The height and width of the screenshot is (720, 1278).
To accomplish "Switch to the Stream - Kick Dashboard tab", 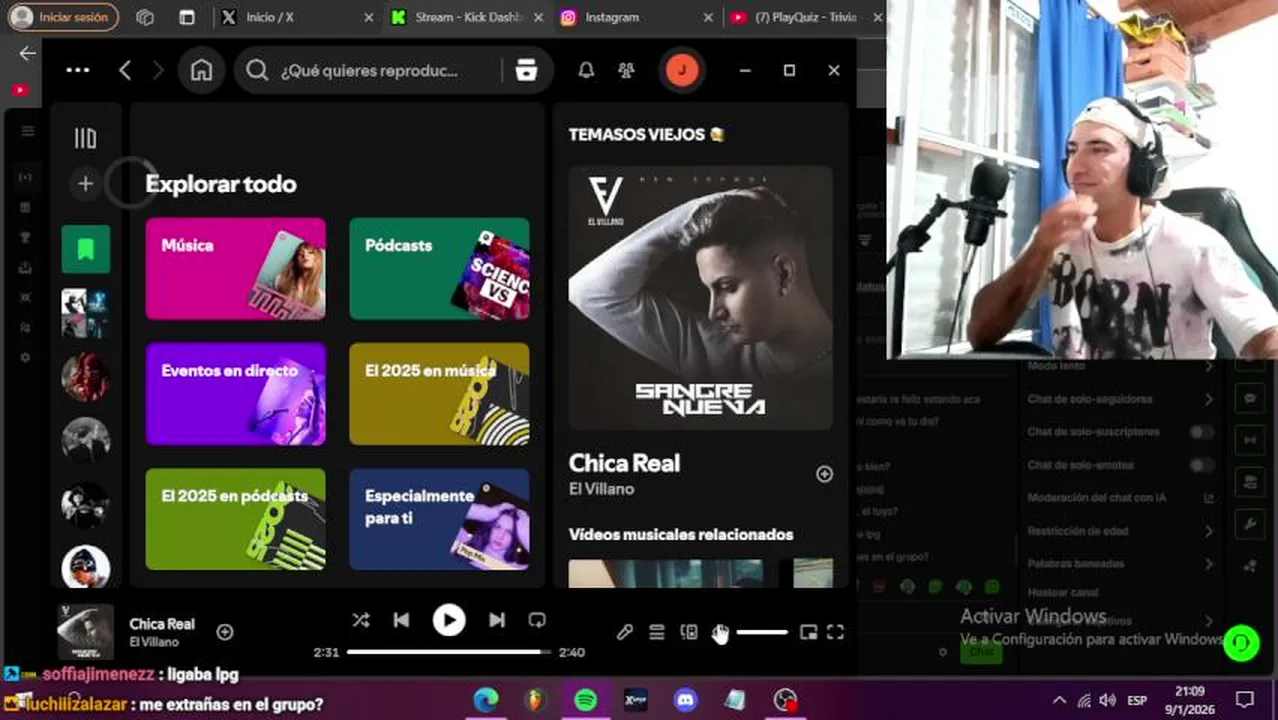I will tap(469, 17).
